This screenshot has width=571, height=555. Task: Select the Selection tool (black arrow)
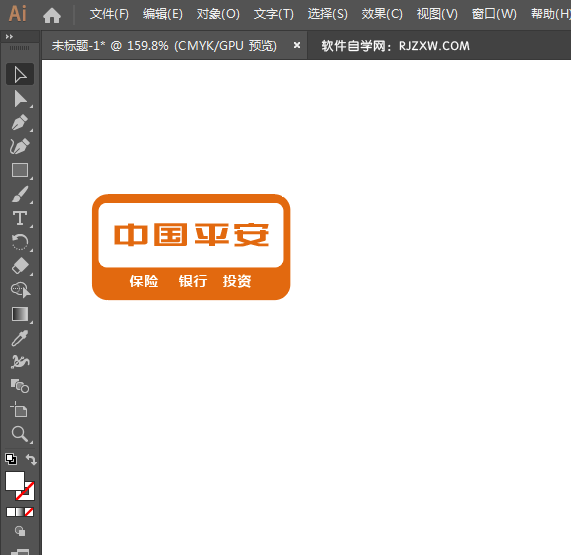tap(20, 74)
